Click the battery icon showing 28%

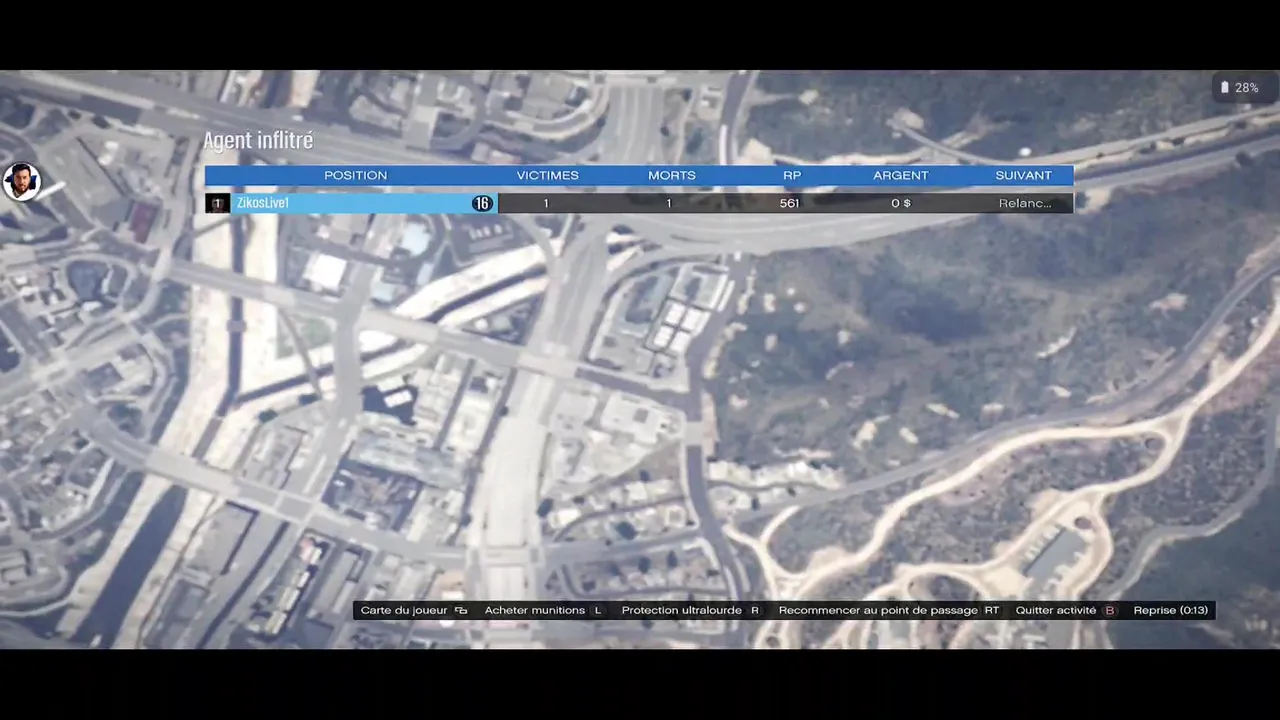(1225, 88)
